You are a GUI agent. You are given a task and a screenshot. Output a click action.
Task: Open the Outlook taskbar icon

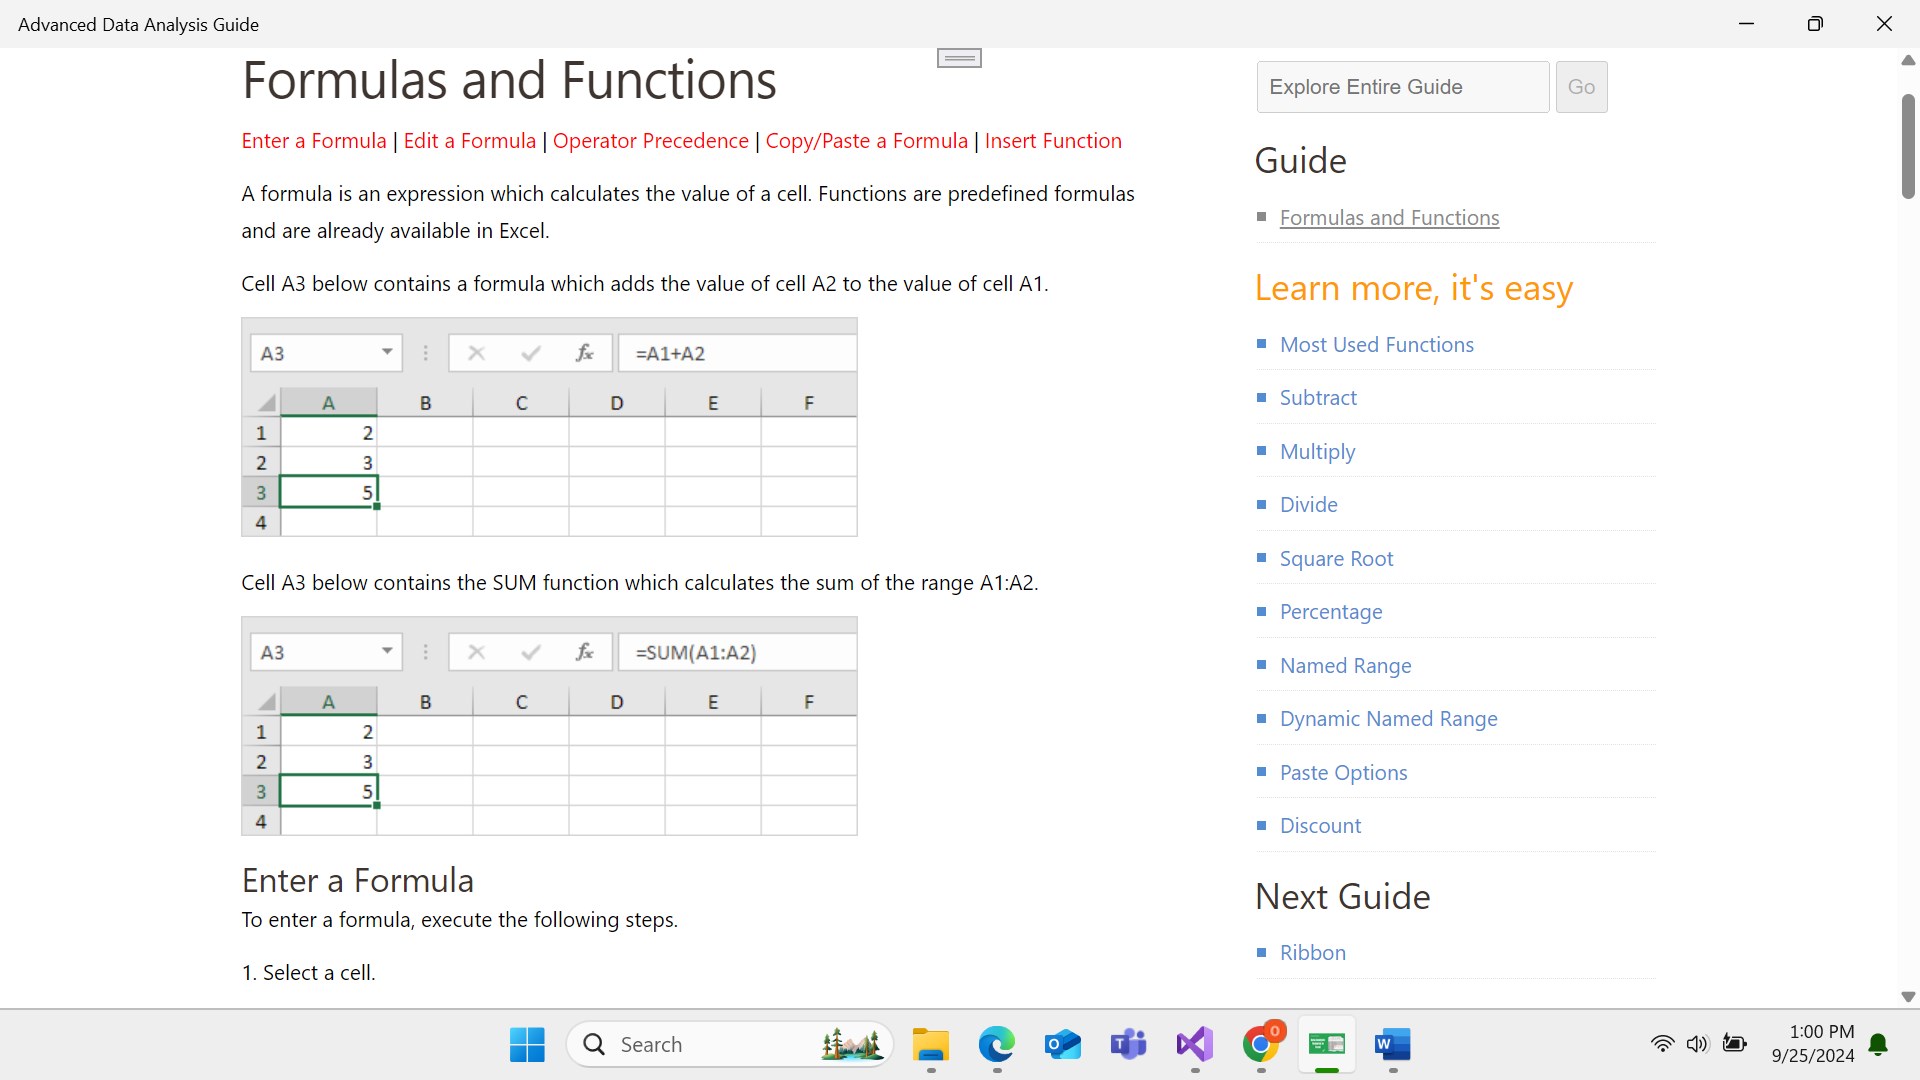click(x=1062, y=1045)
